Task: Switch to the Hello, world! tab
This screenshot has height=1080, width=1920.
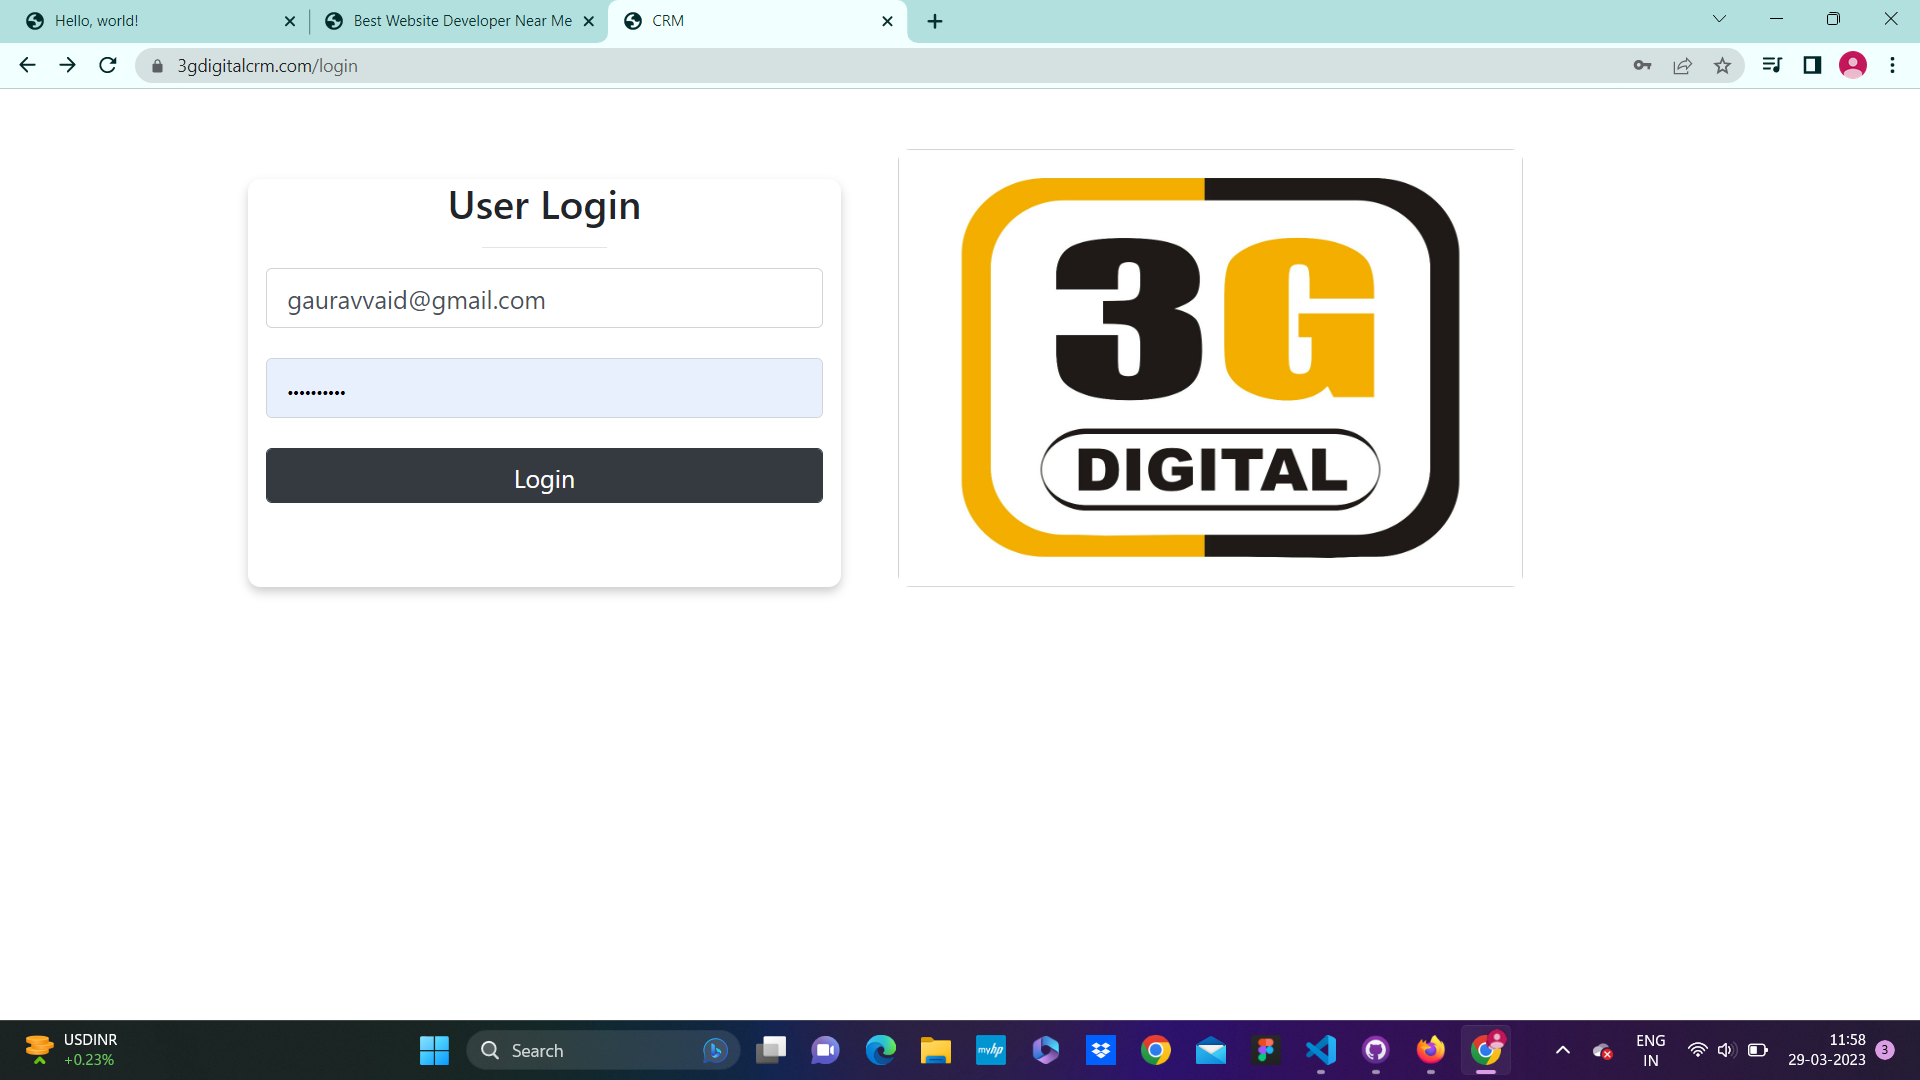Action: tap(160, 21)
